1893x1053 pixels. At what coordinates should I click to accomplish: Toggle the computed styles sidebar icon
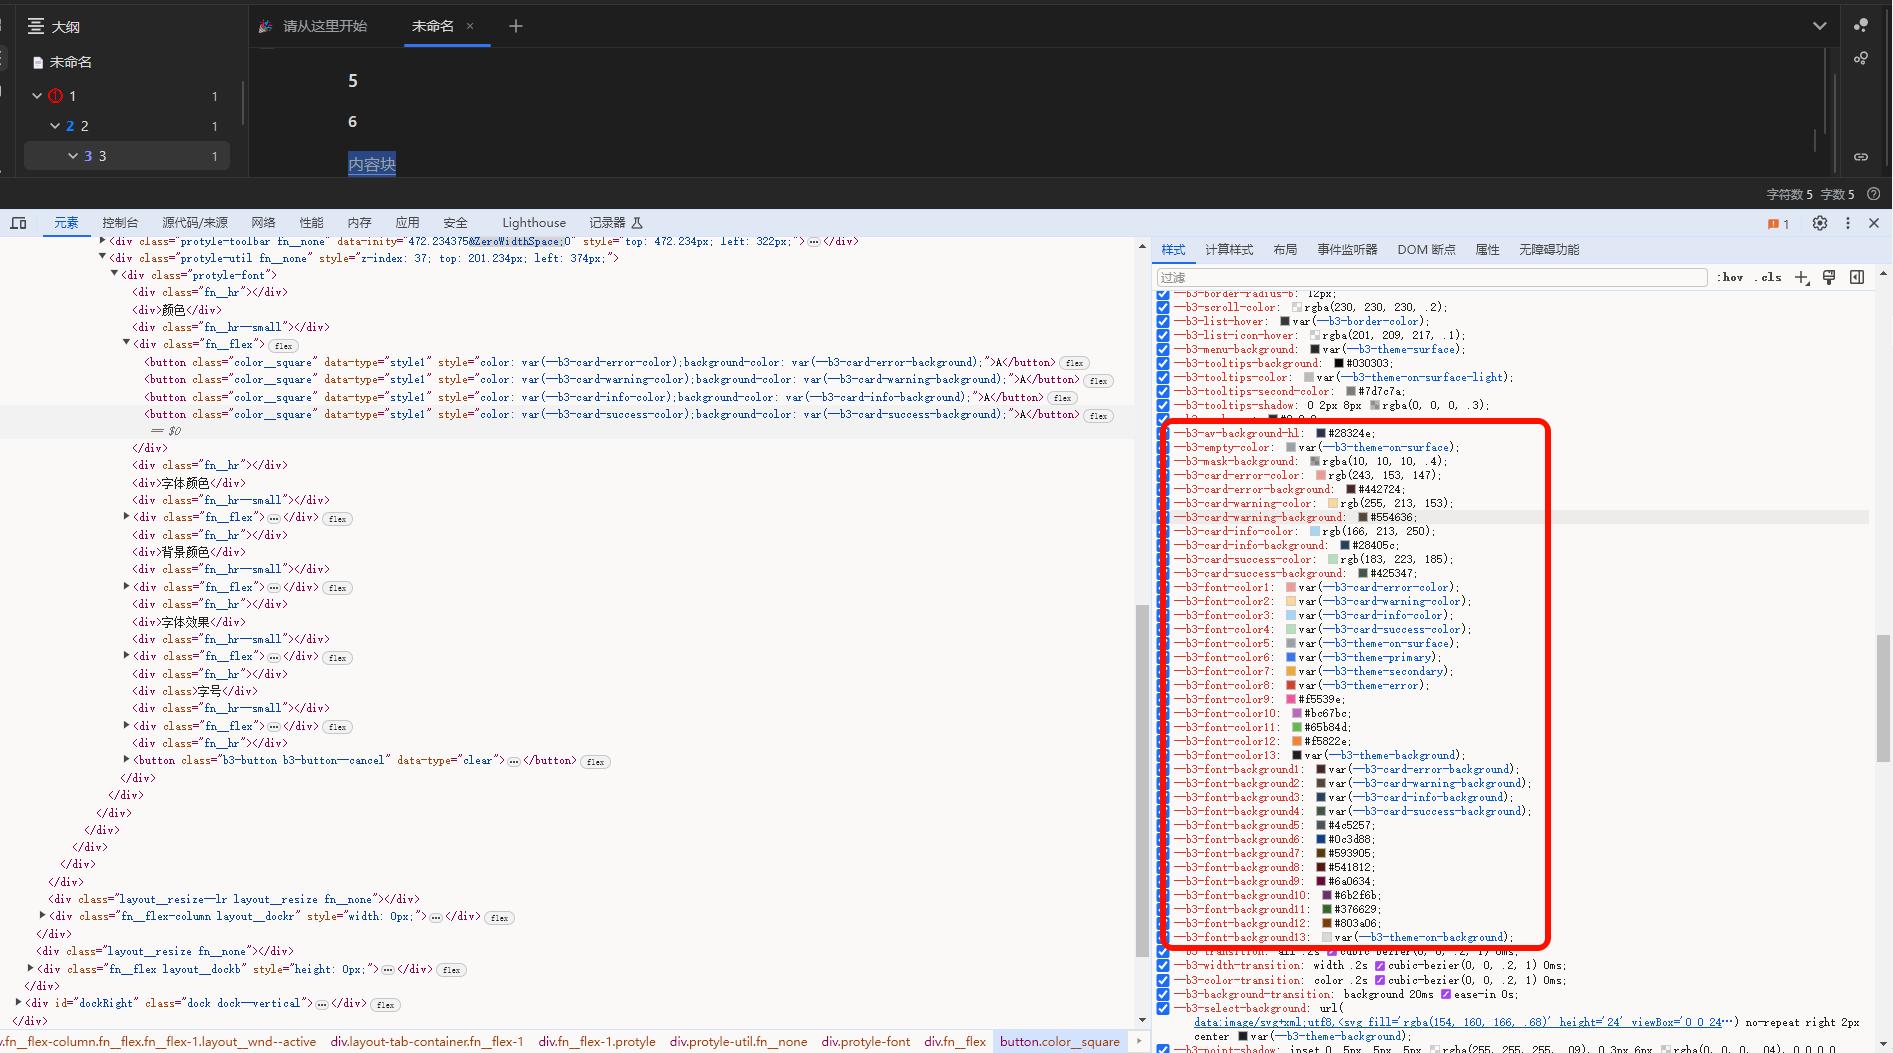(x=1857, y=277)
